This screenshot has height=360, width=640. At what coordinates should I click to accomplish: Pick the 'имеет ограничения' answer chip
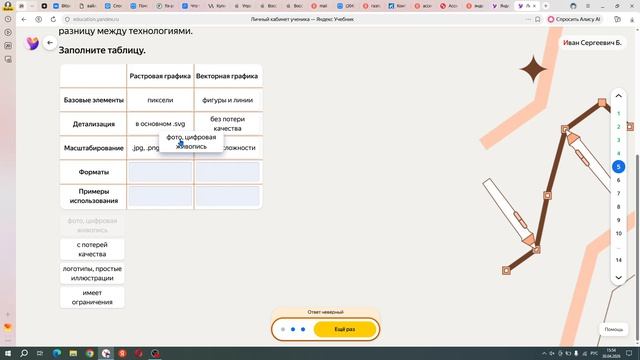[x=92, y=298]
